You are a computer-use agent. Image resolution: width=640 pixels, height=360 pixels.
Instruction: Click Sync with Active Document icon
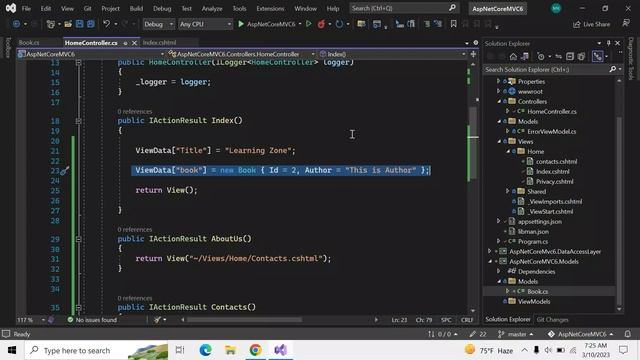click(558, 56)
